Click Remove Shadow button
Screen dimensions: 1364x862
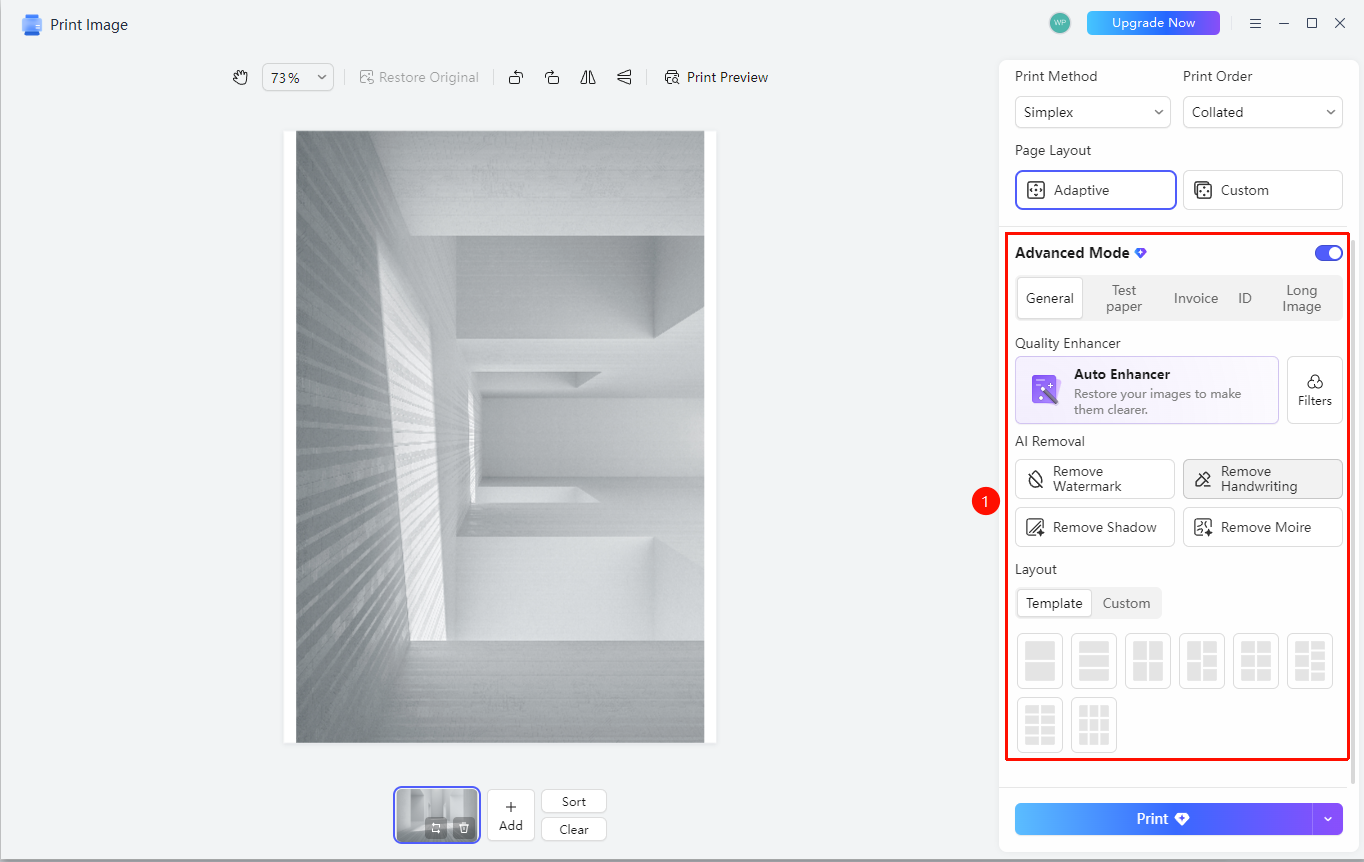pyautogui.click(x=1095, y=527)
